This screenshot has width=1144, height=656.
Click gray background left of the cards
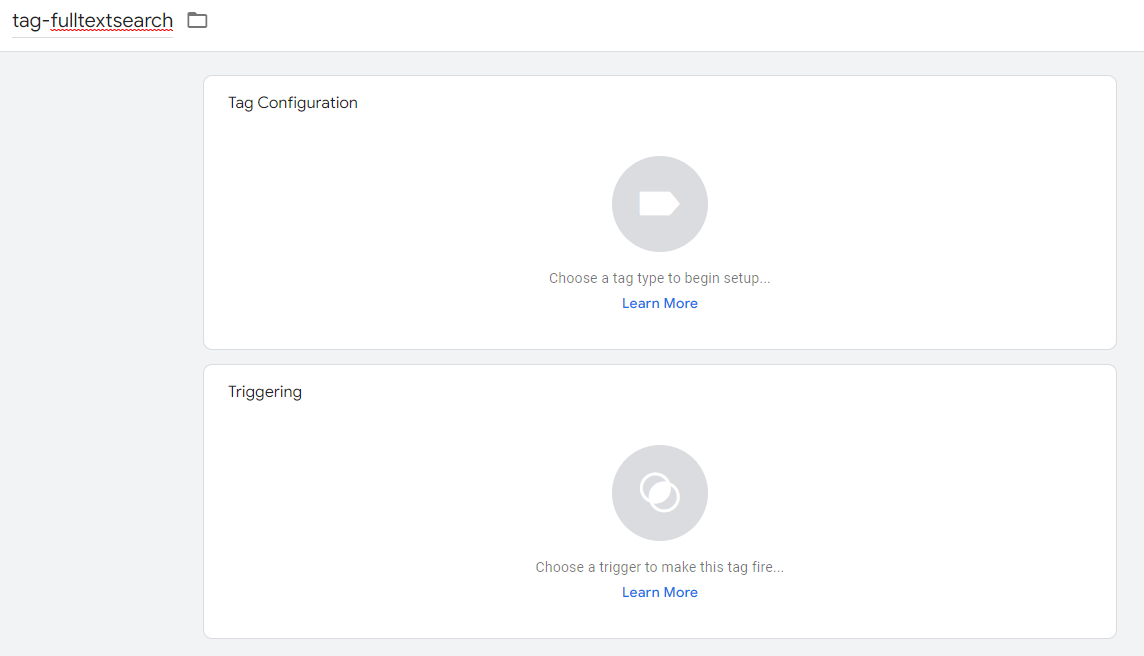(x=100, y=350)
